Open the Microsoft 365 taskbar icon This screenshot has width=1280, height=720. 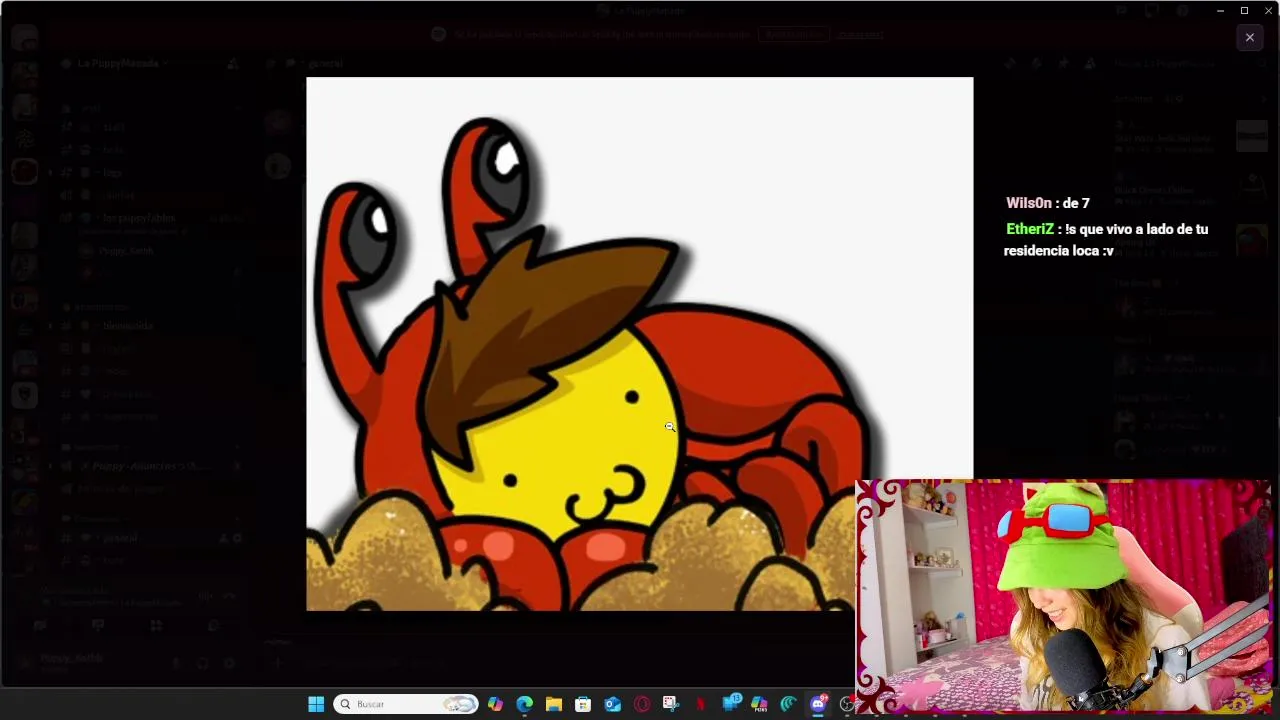(x=759, y=704)
